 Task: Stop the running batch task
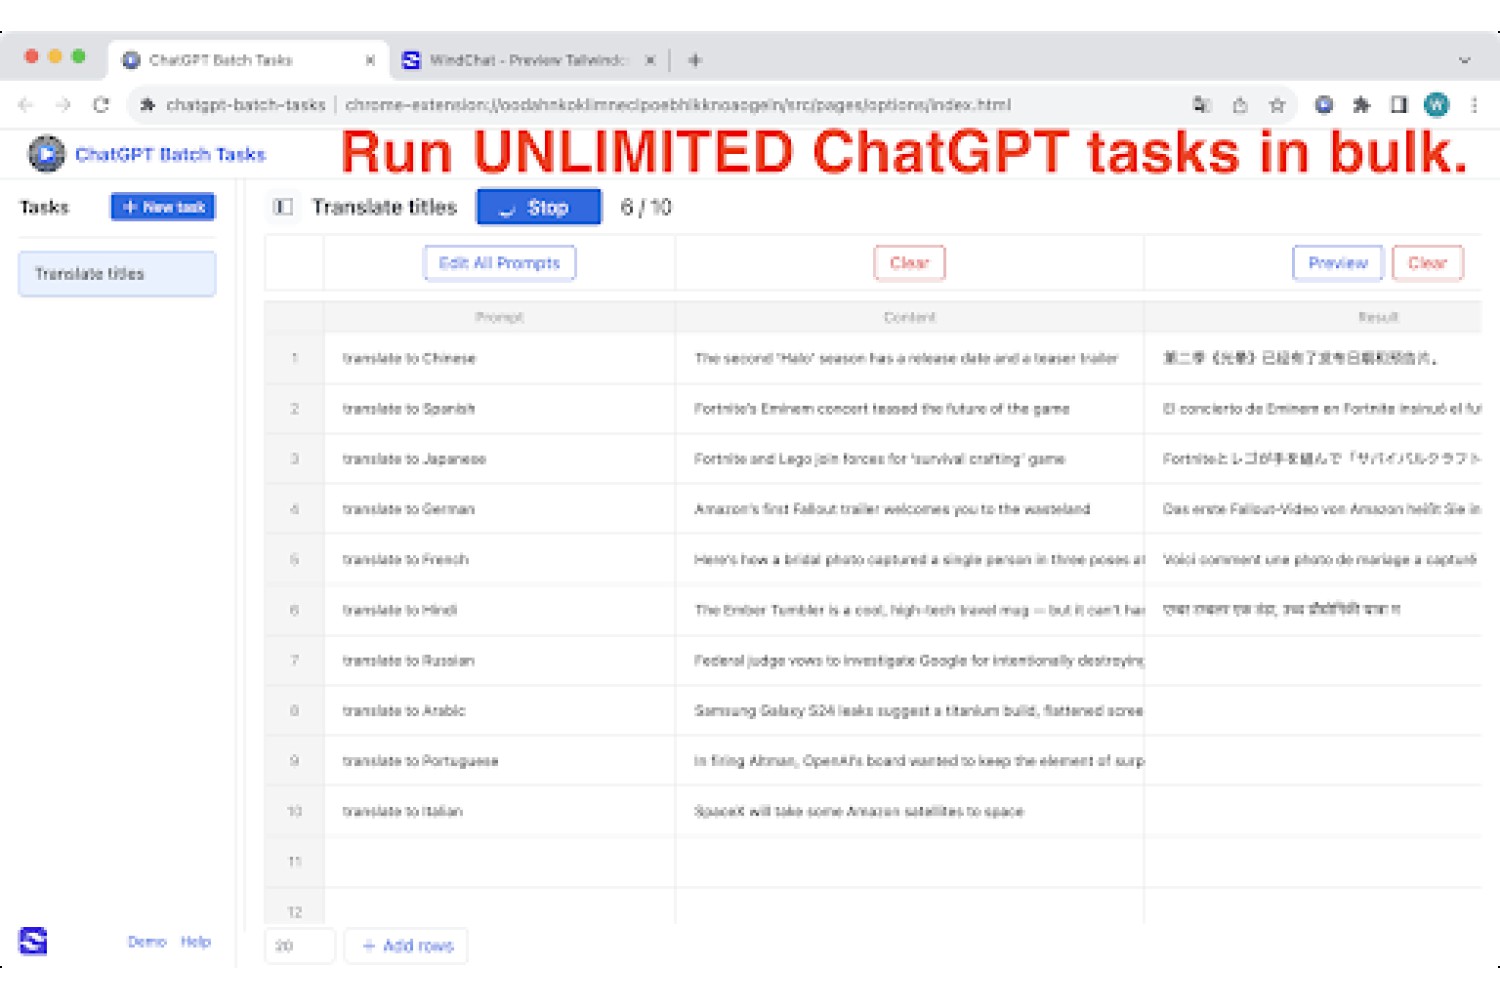539,207
